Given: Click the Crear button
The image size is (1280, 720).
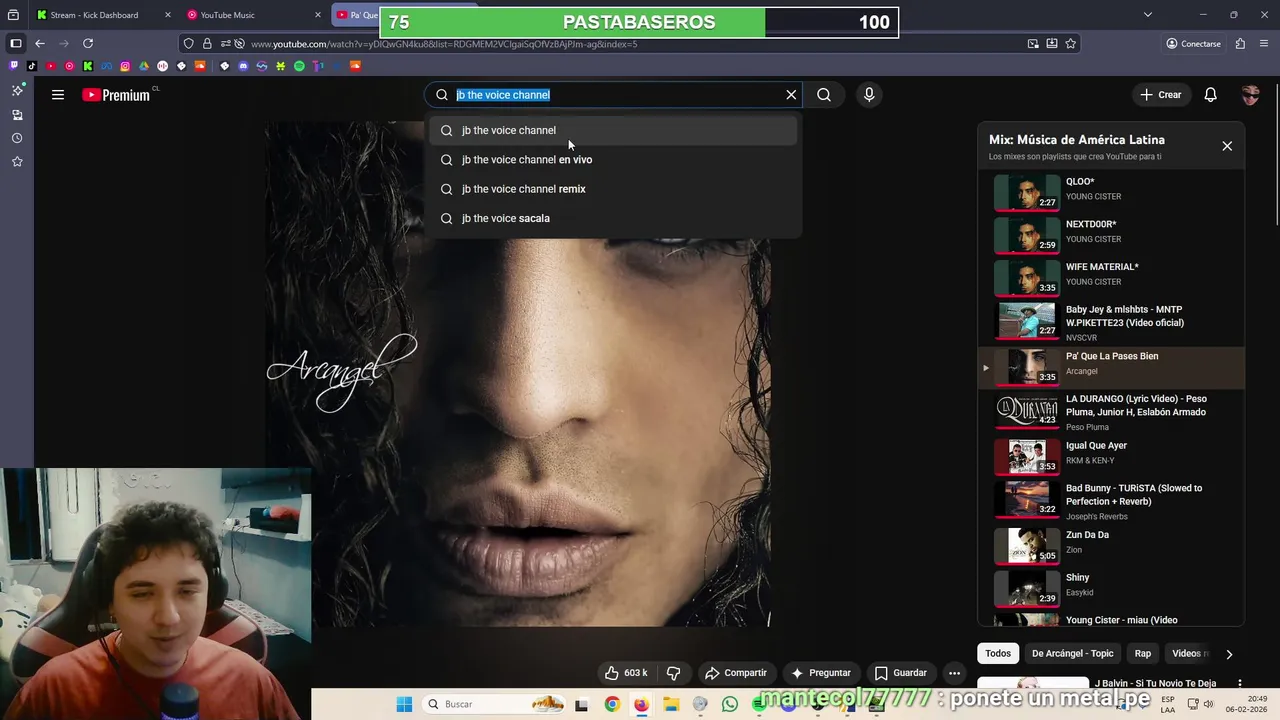Looking at the screenshot, I should click(x=1161, y=95).
